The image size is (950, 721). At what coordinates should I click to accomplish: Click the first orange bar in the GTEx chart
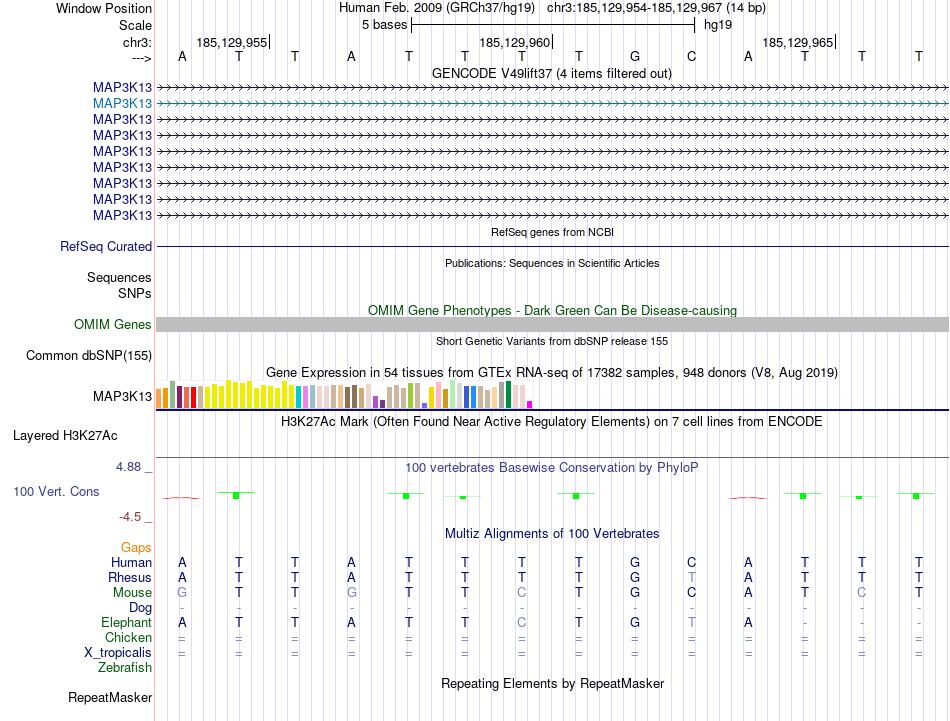(x=159, y=399)
